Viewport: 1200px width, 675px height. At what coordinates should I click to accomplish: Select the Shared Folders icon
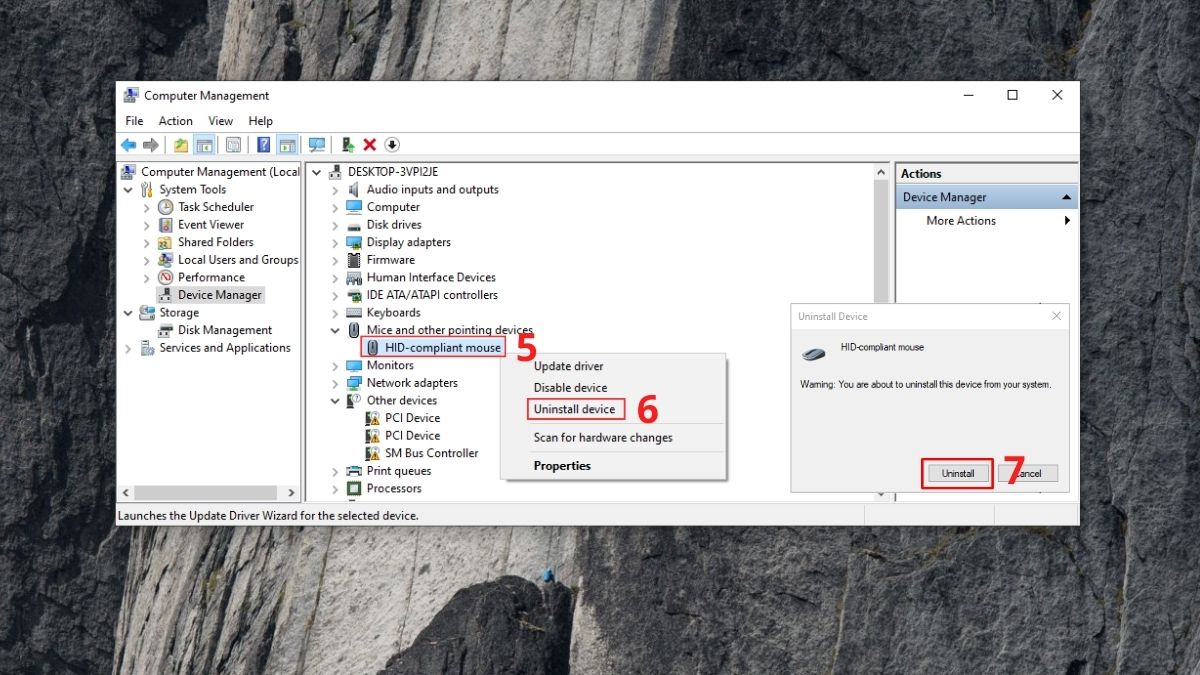coord(166,242)
